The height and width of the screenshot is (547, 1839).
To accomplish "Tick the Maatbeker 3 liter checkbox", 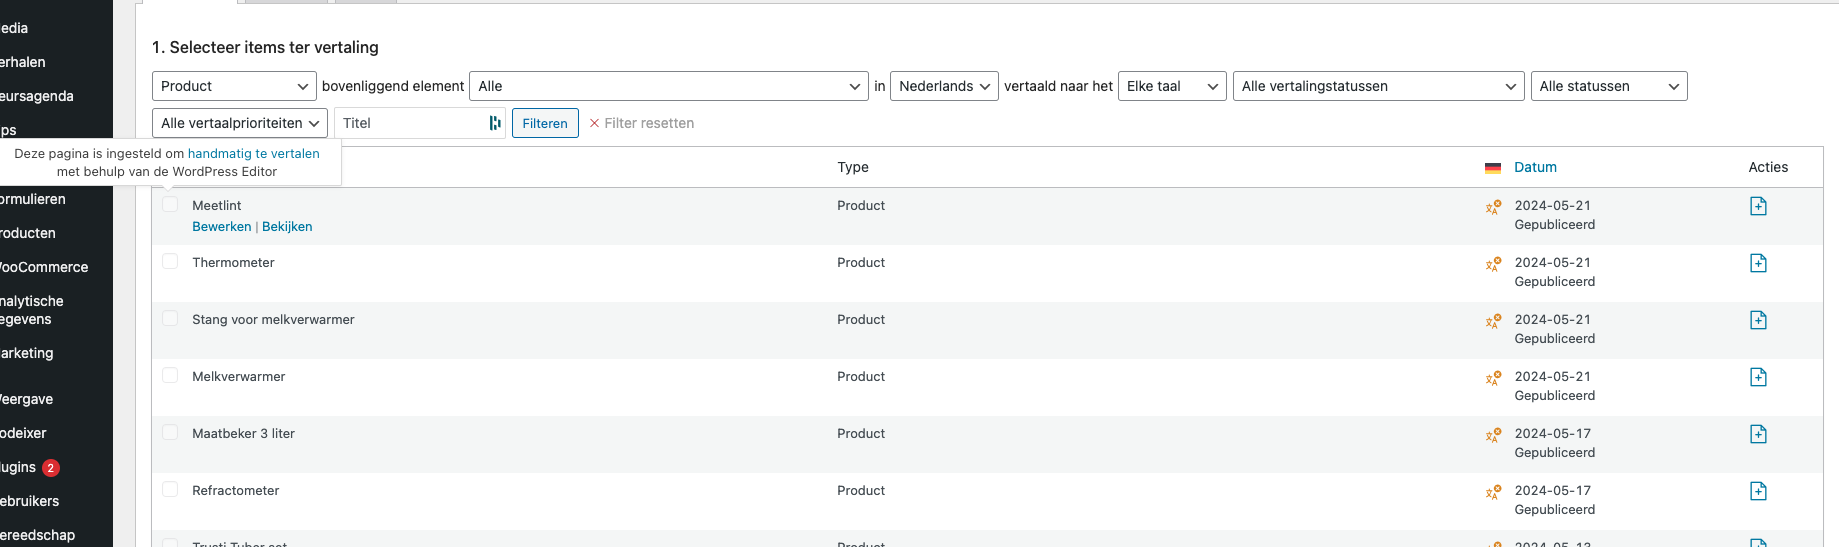I will click(170, 432).
